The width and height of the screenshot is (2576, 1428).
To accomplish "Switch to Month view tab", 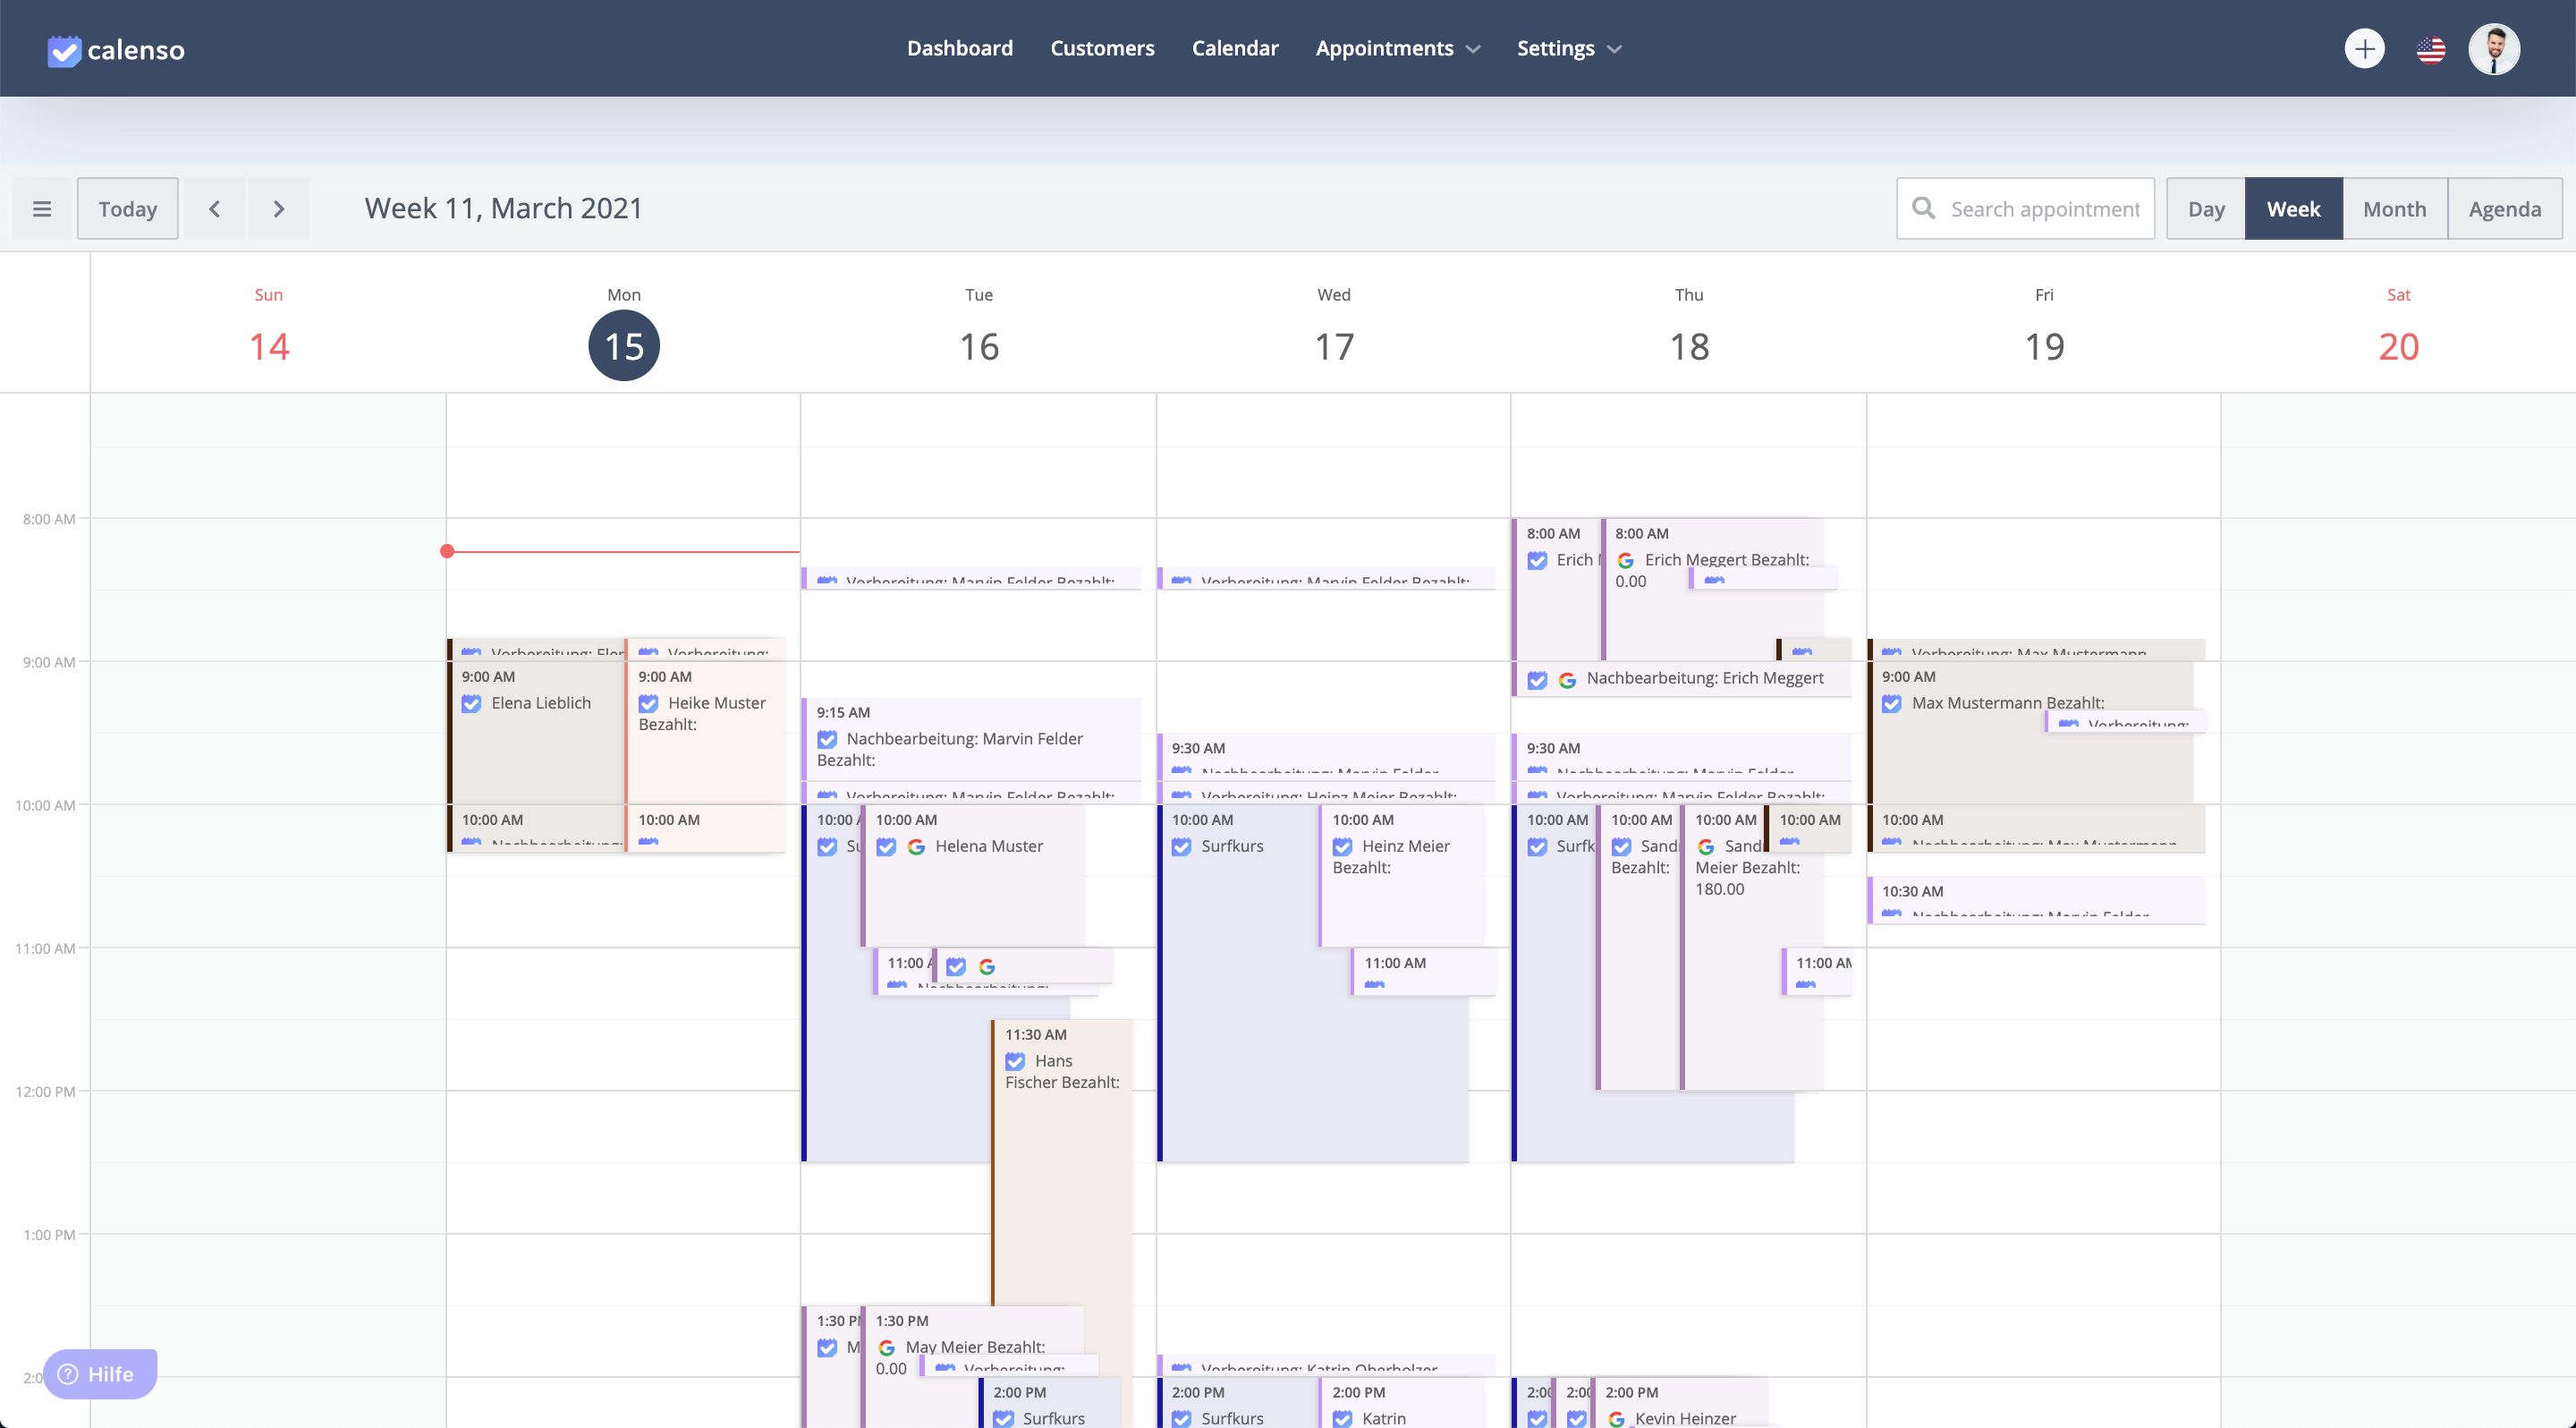I will click(2394, 208).
